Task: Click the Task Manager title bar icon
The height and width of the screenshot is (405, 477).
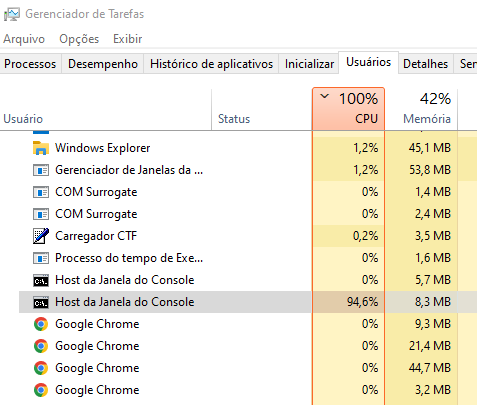Action: pos(12,14)
